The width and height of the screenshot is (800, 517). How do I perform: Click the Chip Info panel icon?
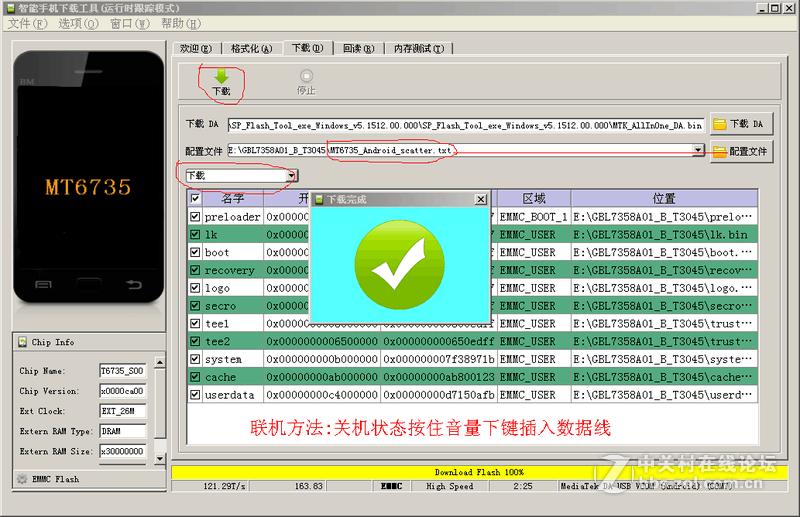[x=22, y=342]
